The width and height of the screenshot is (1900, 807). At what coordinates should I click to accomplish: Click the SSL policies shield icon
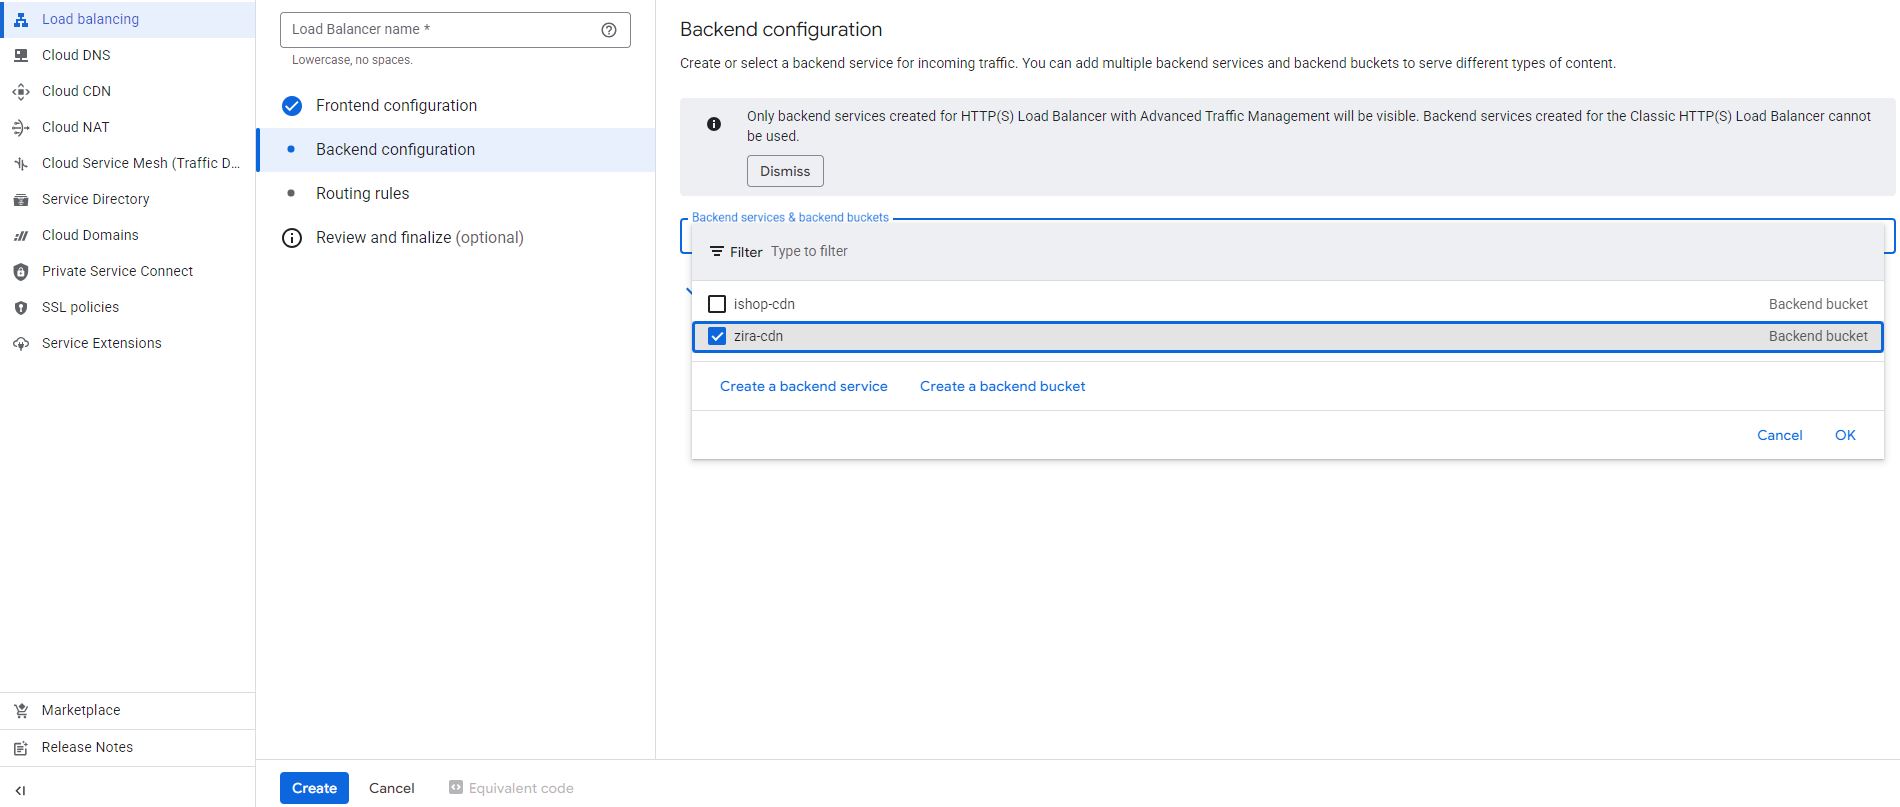click(21, 307)
